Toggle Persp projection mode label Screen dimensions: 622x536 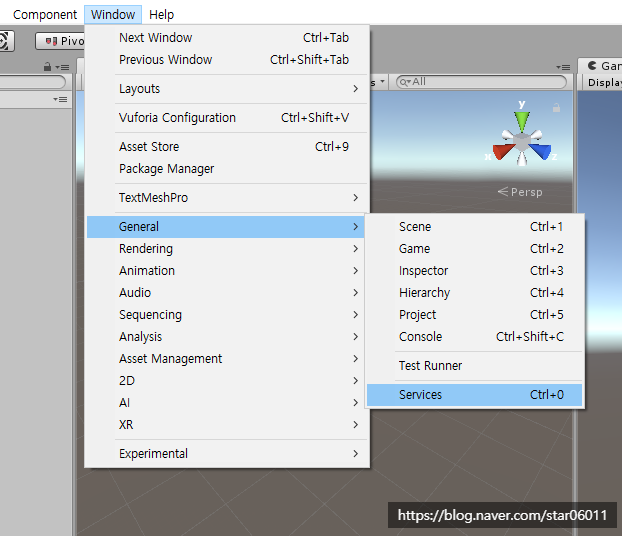coord(520,192)
